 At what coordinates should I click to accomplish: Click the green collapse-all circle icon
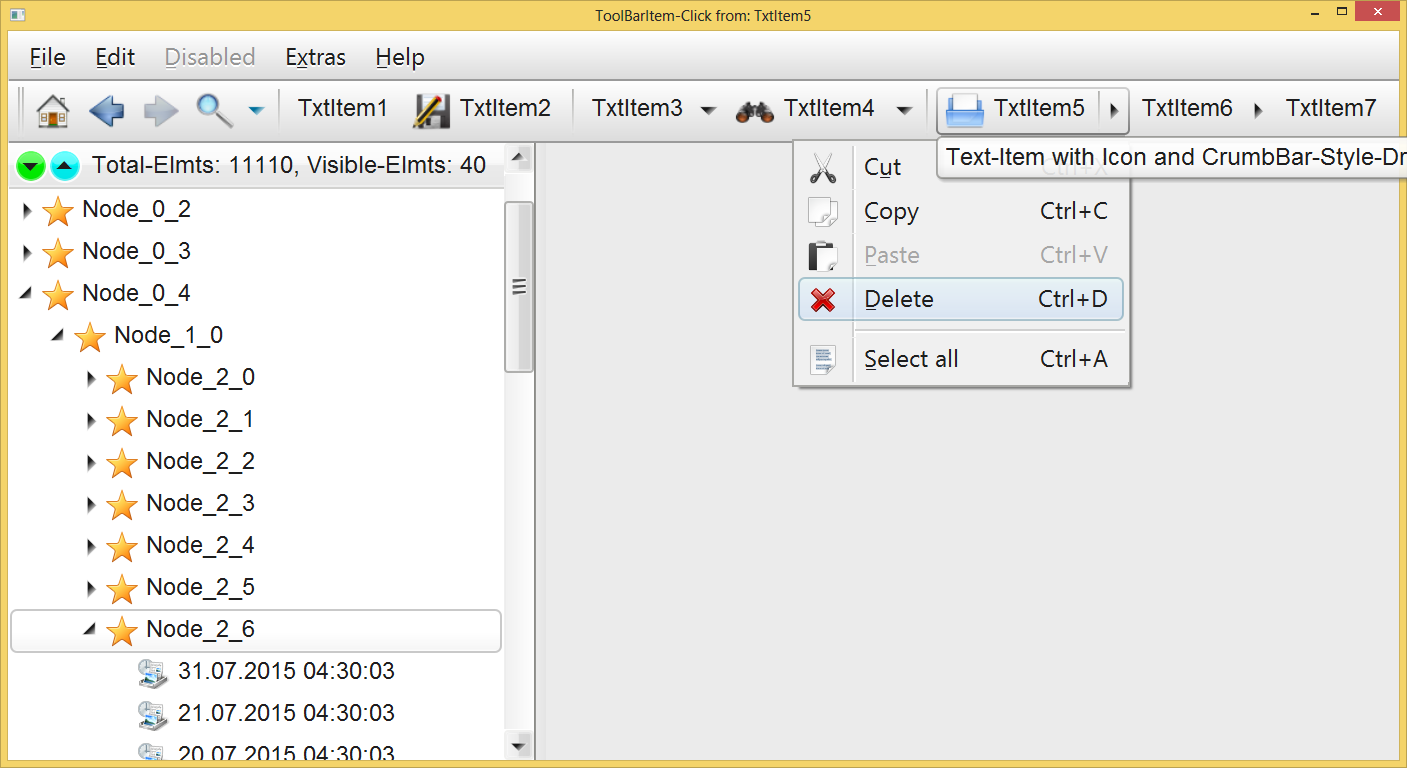(30, 165)
